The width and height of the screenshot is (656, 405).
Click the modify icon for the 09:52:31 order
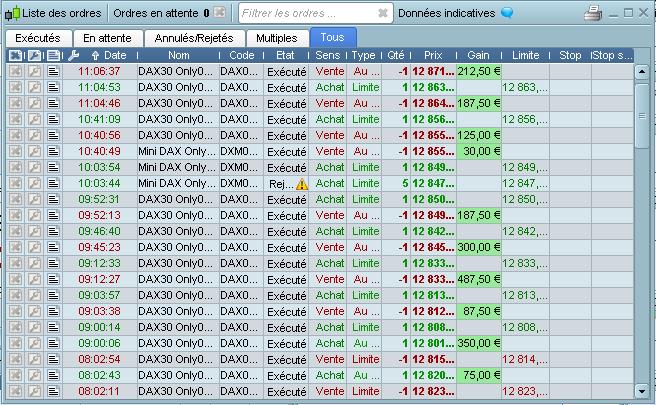[35, 199]
